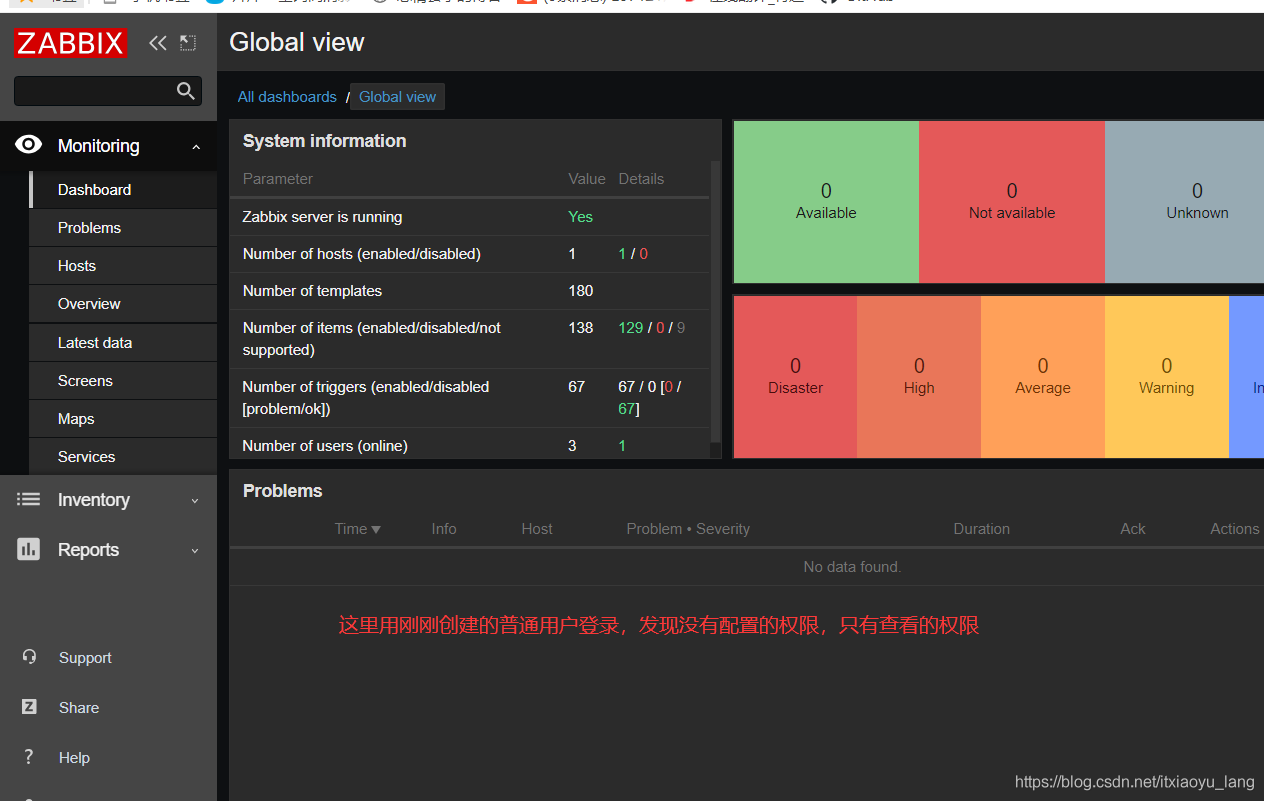1264x801 pixels.
Task: Click 'Number of hosts (enabled/disabled)' label
Action: 362,254
